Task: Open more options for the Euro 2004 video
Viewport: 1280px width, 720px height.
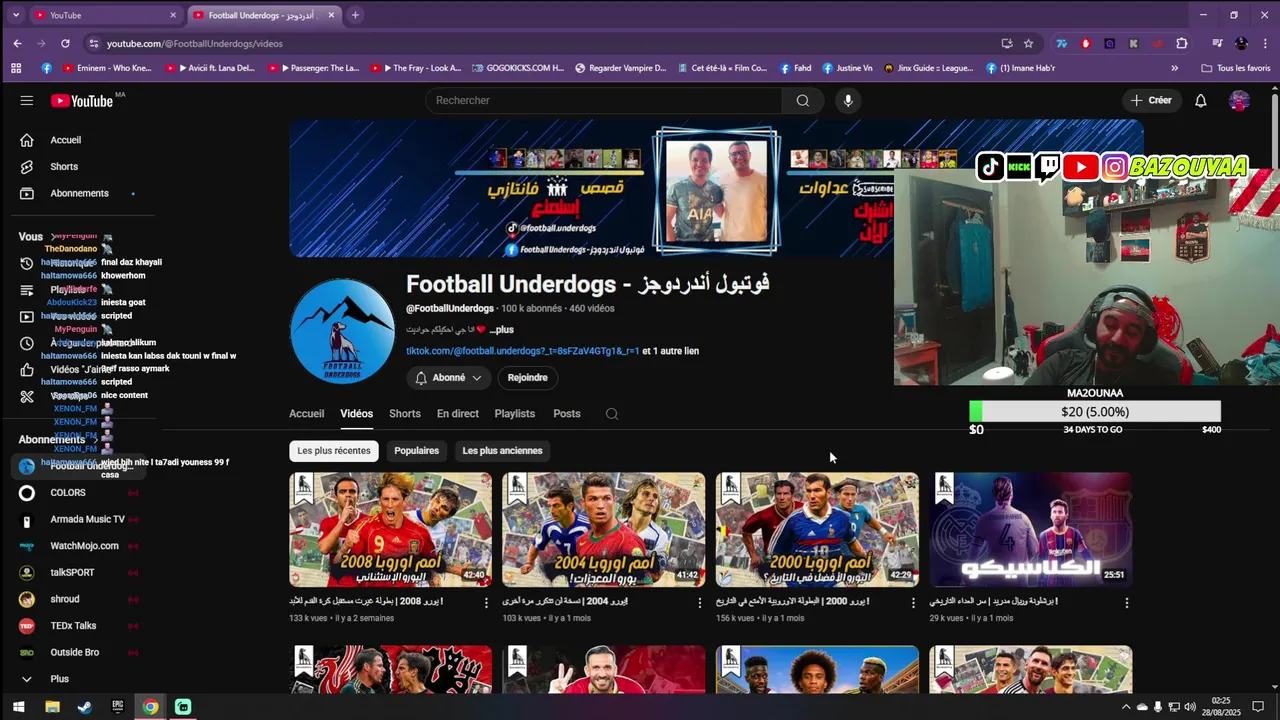Action: click(700, 603)
